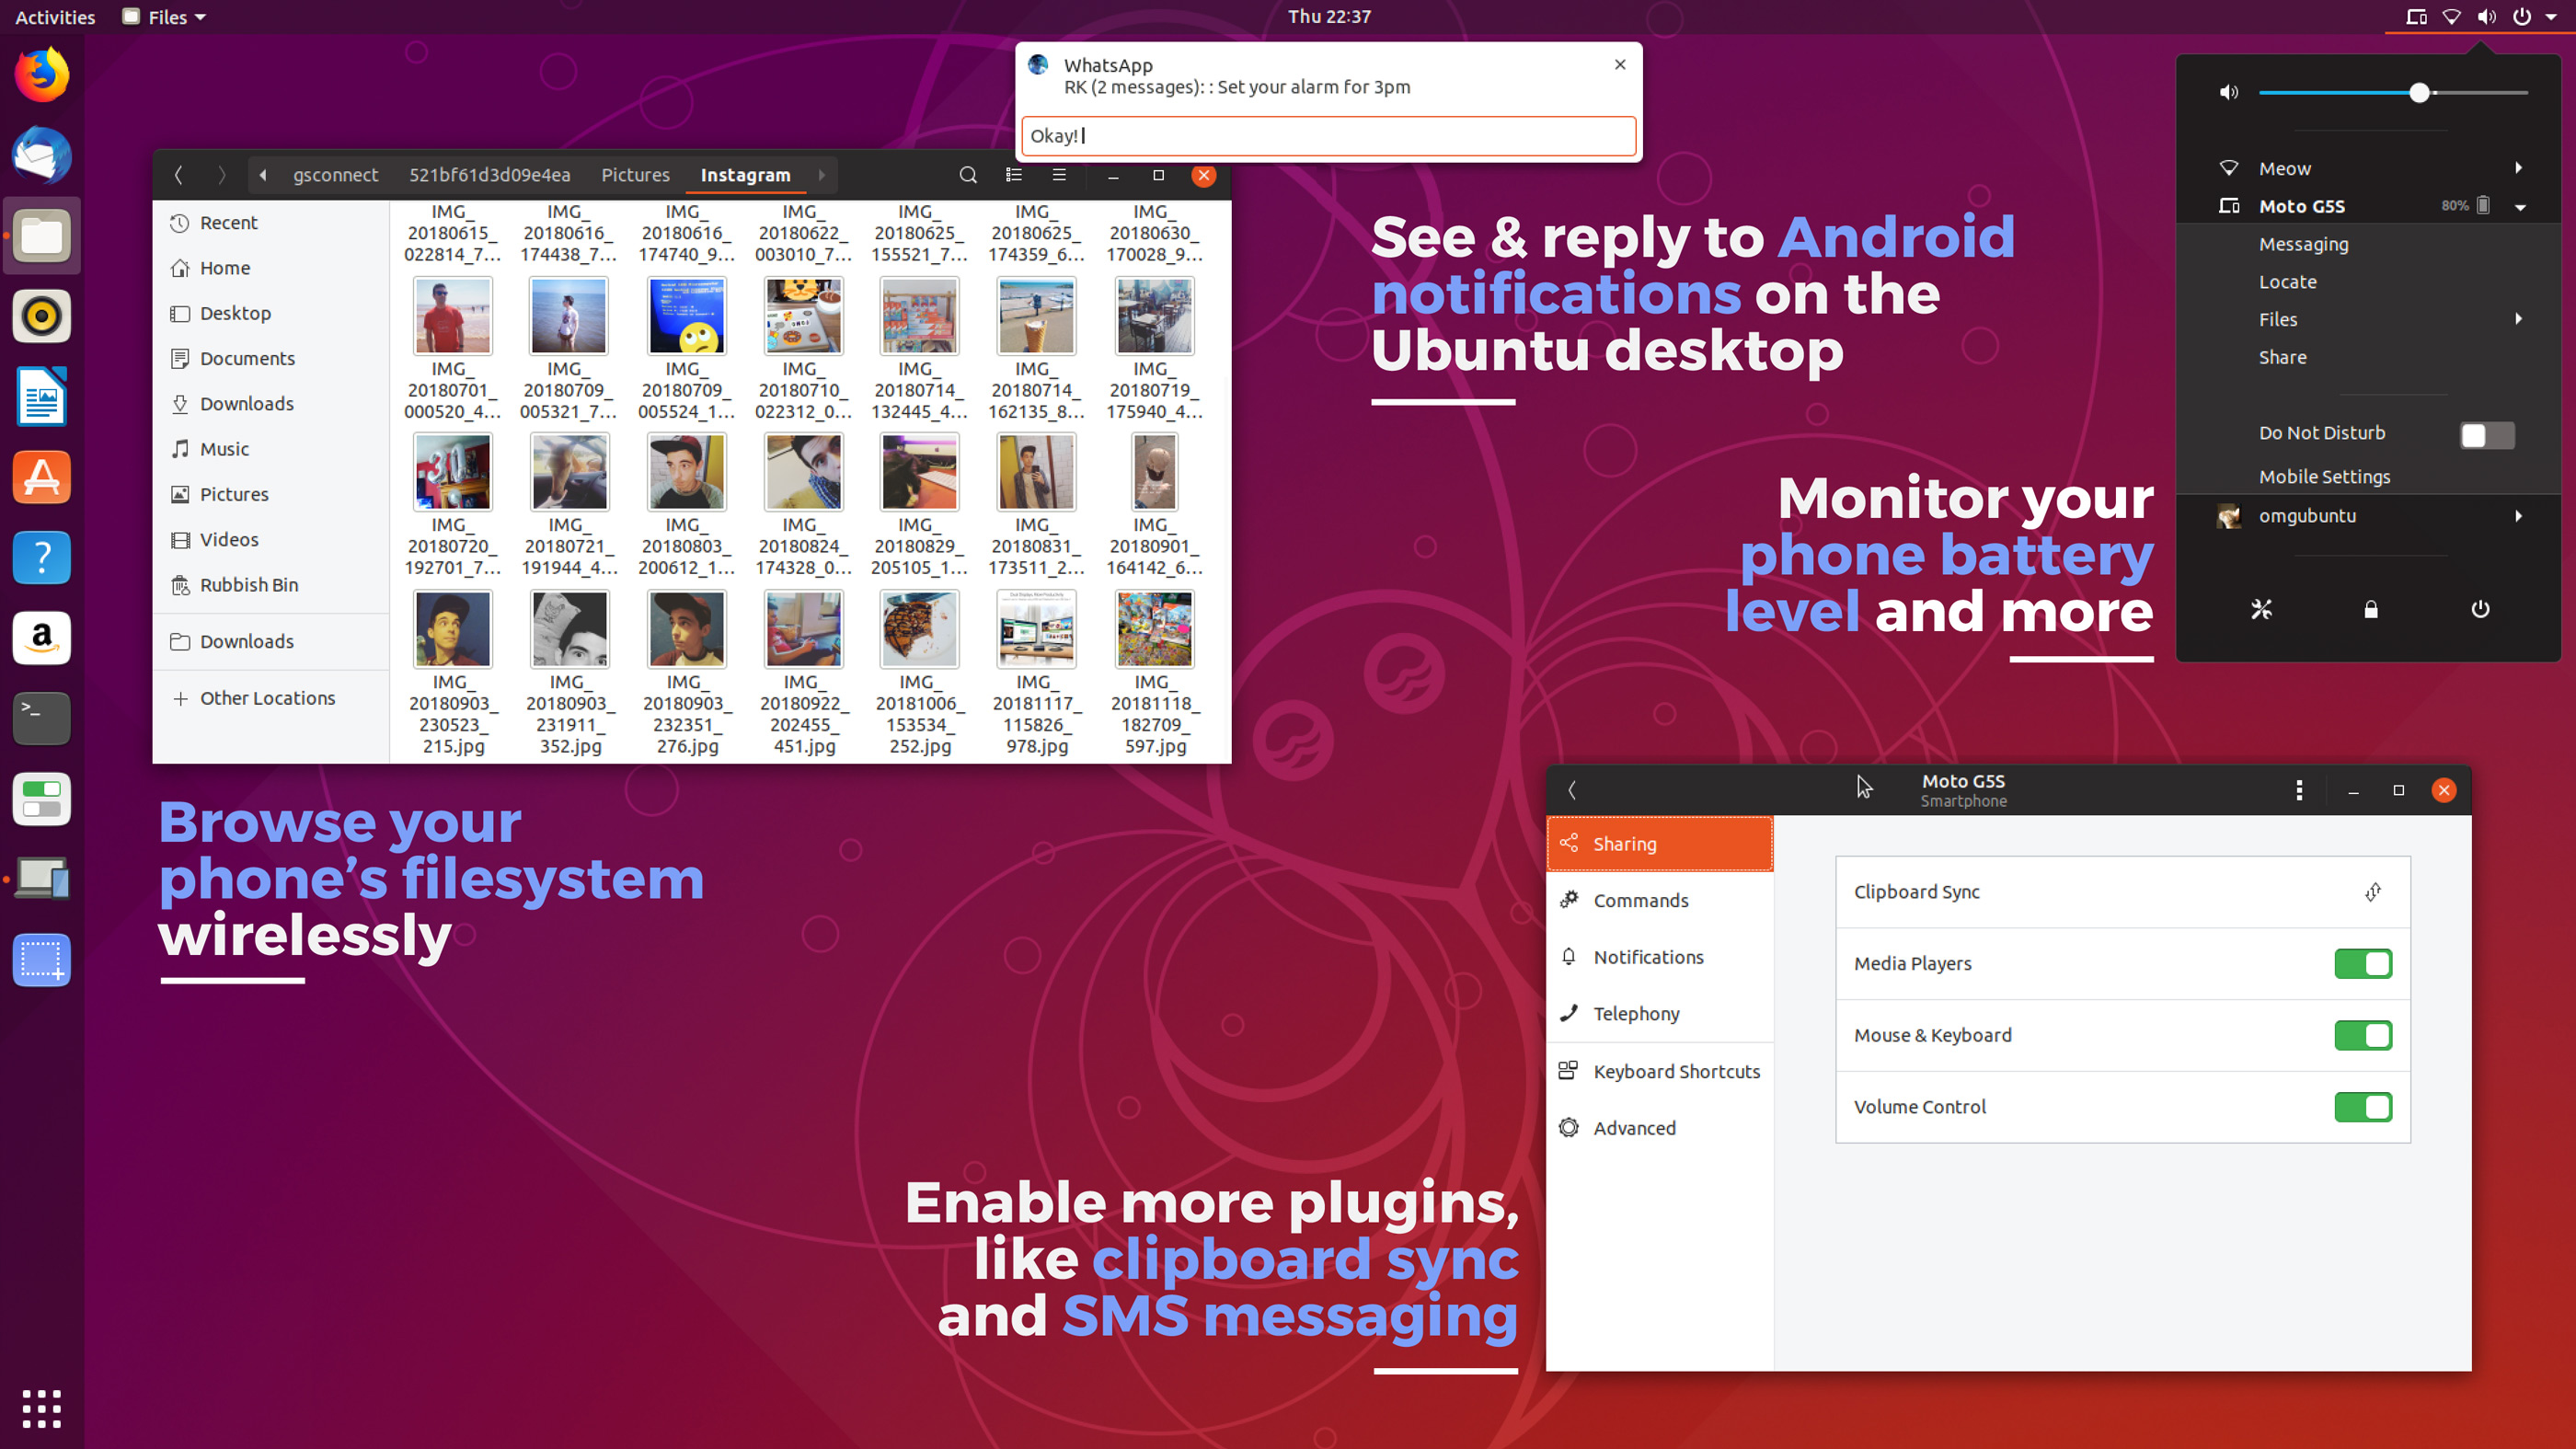Toggle the Volume Control plugin switch

click(x=2362, y=1106)
